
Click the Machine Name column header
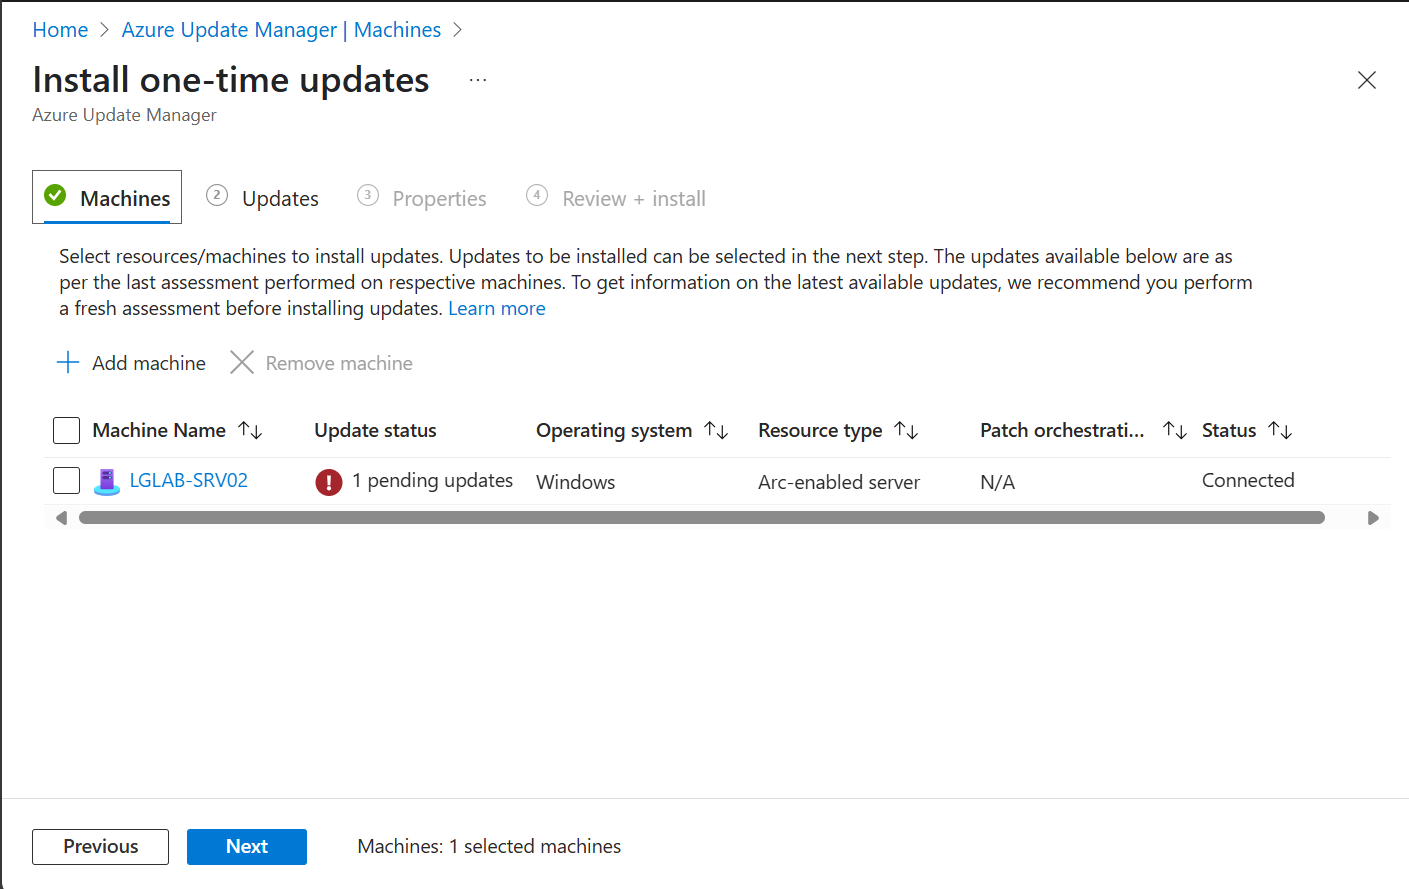159,430
